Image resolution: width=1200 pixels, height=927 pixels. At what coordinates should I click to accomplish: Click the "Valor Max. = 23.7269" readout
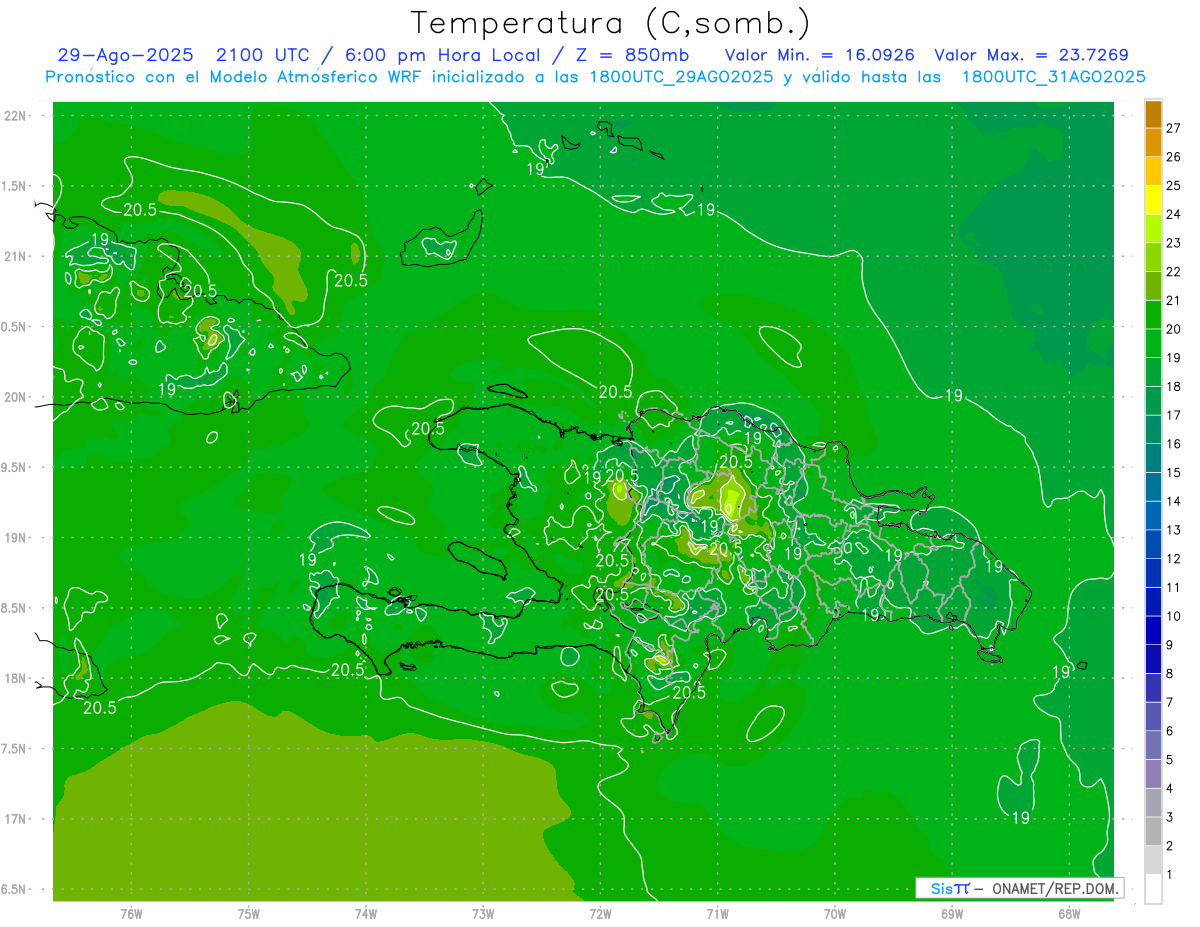pyautogui.click(x=1030, y=56)
